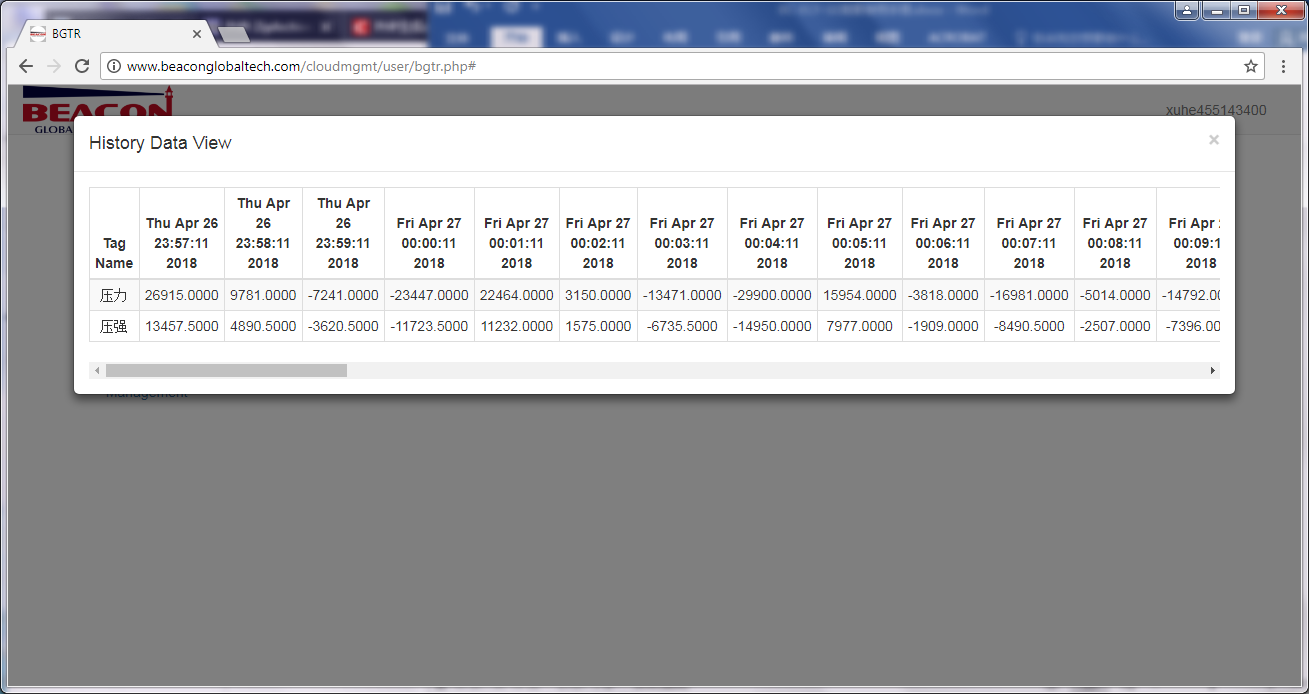Select the 压力 row label cell

coord(114,296)
